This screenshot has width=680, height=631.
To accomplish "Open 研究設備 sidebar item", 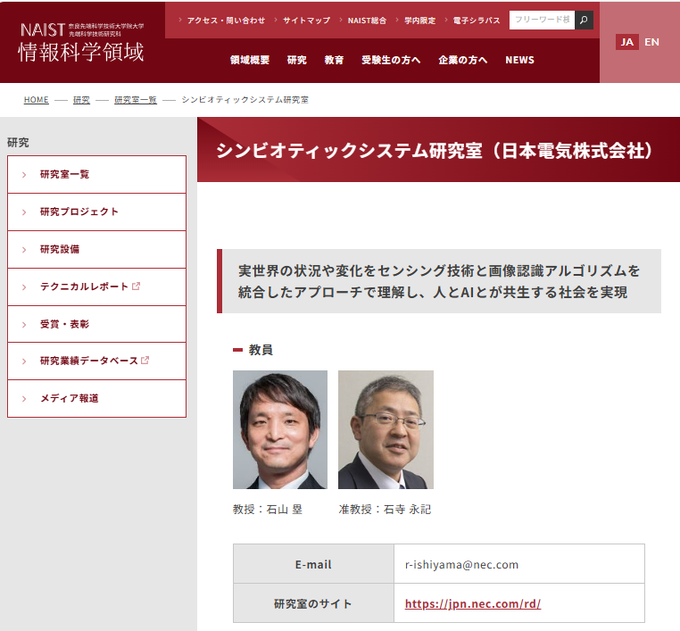I will point(97,249).
